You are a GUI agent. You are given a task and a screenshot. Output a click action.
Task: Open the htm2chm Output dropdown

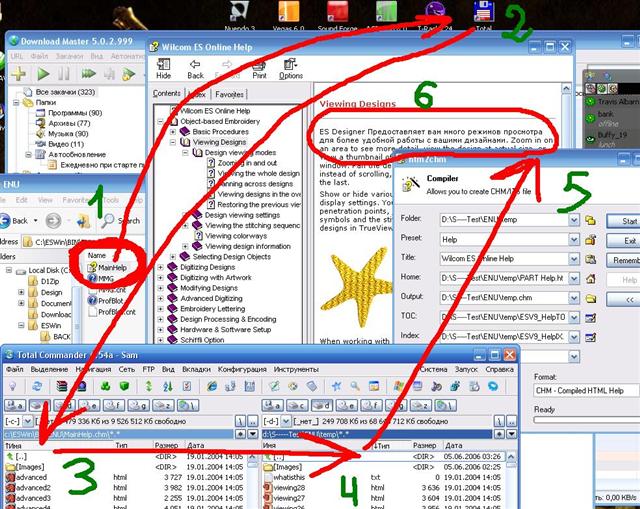[x=573, y=298]
